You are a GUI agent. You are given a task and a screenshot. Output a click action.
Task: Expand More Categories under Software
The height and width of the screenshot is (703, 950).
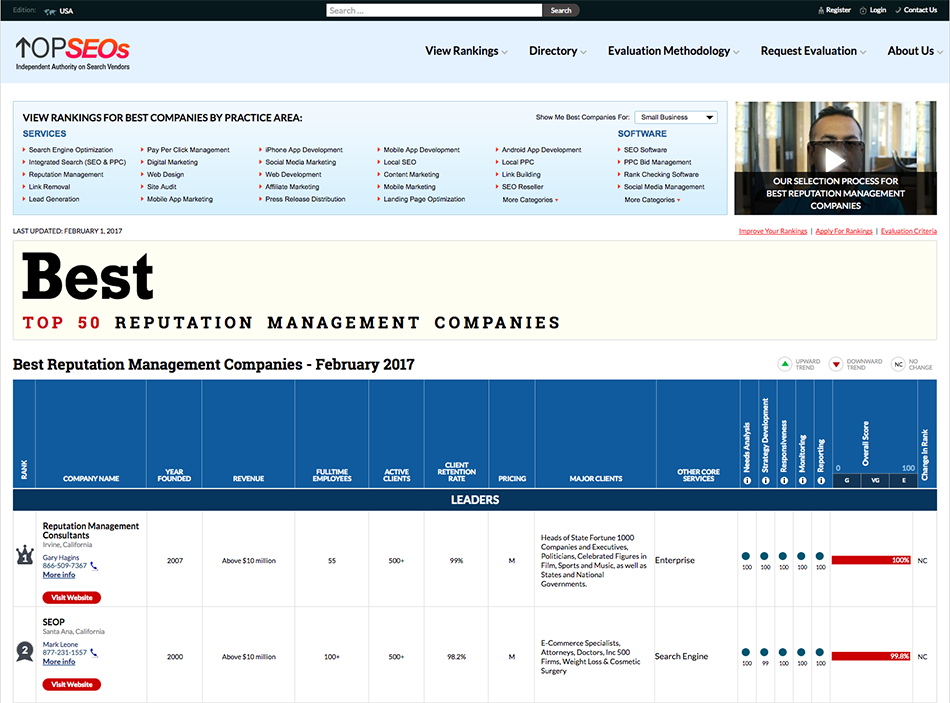click(651, 200)
